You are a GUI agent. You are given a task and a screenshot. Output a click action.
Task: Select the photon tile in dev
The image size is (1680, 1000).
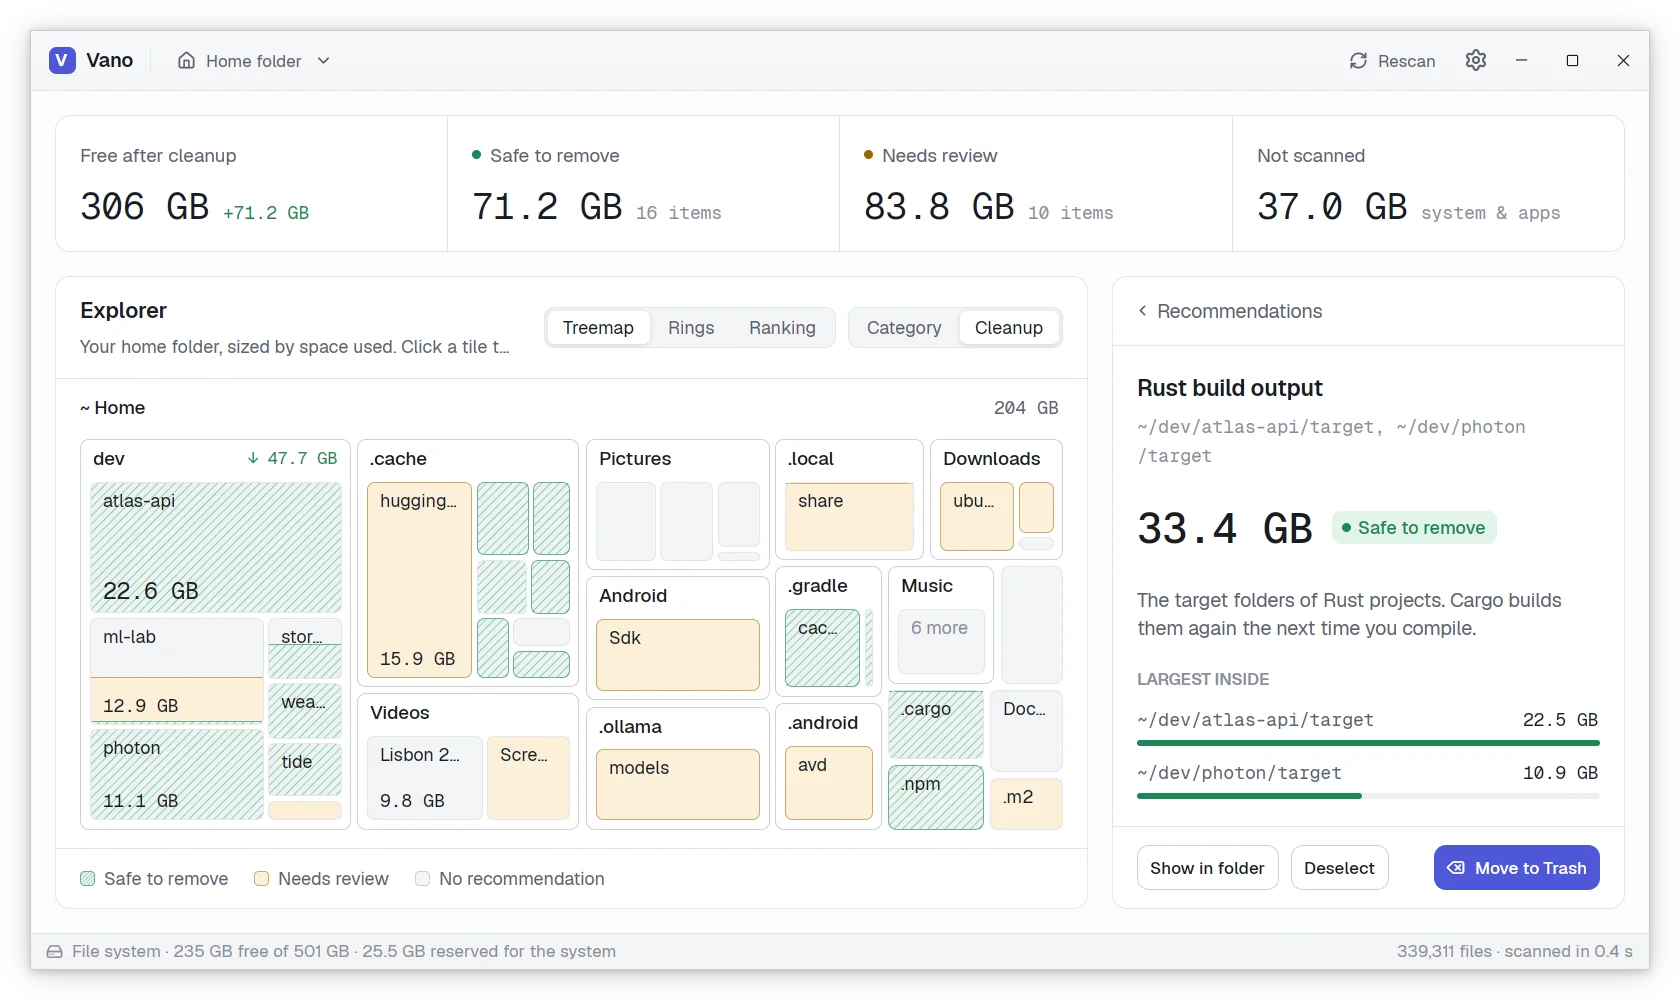point(177,774)
